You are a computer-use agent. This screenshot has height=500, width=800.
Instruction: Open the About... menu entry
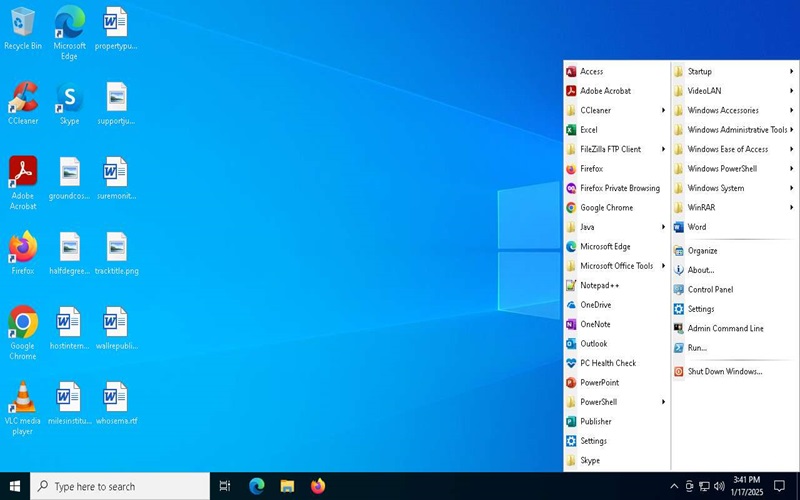coord(734,270)
